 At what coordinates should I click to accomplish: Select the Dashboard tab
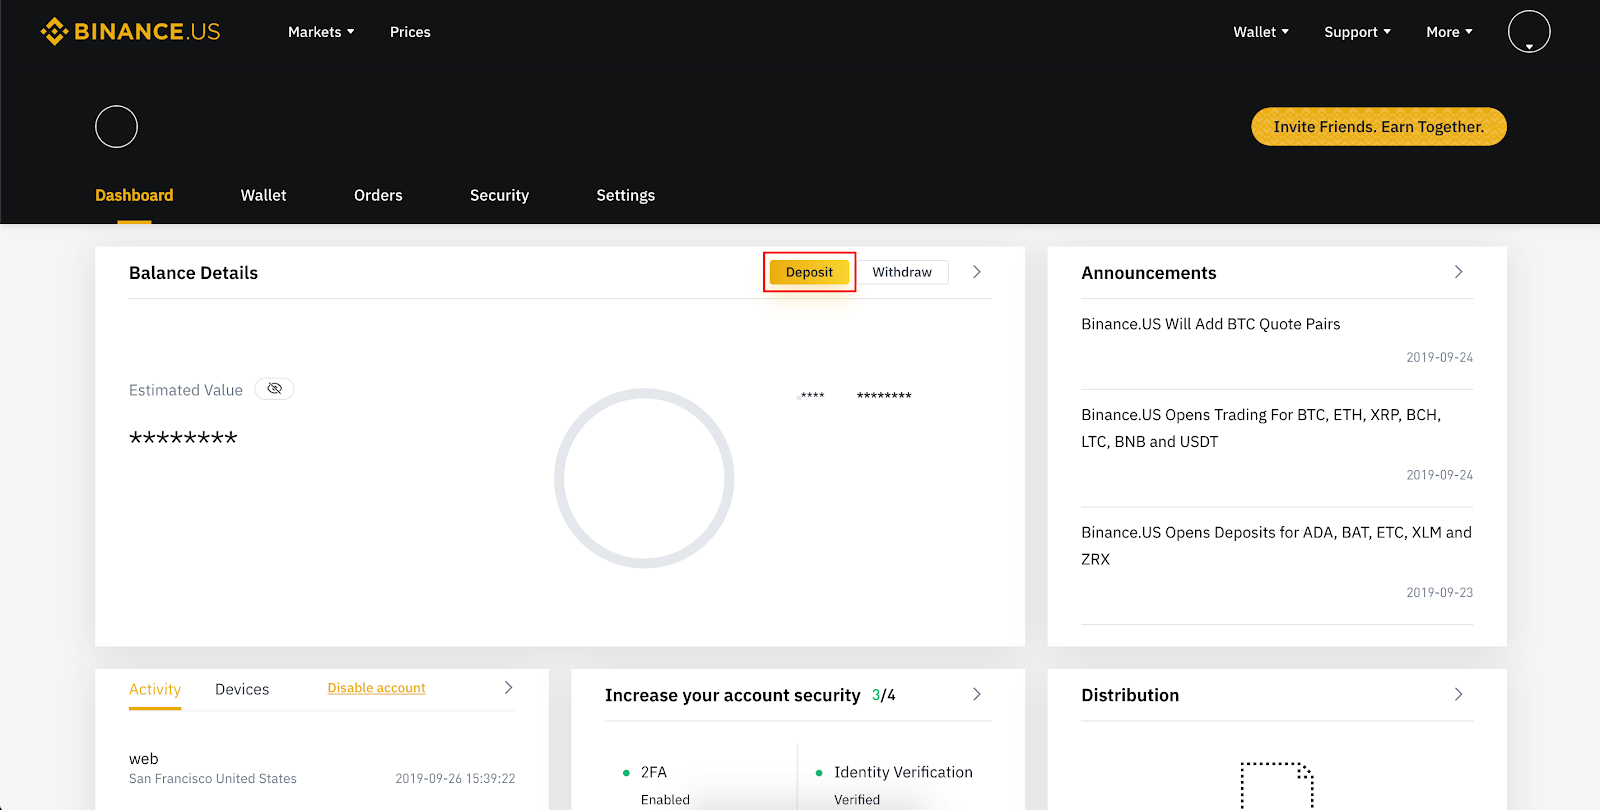134,195
